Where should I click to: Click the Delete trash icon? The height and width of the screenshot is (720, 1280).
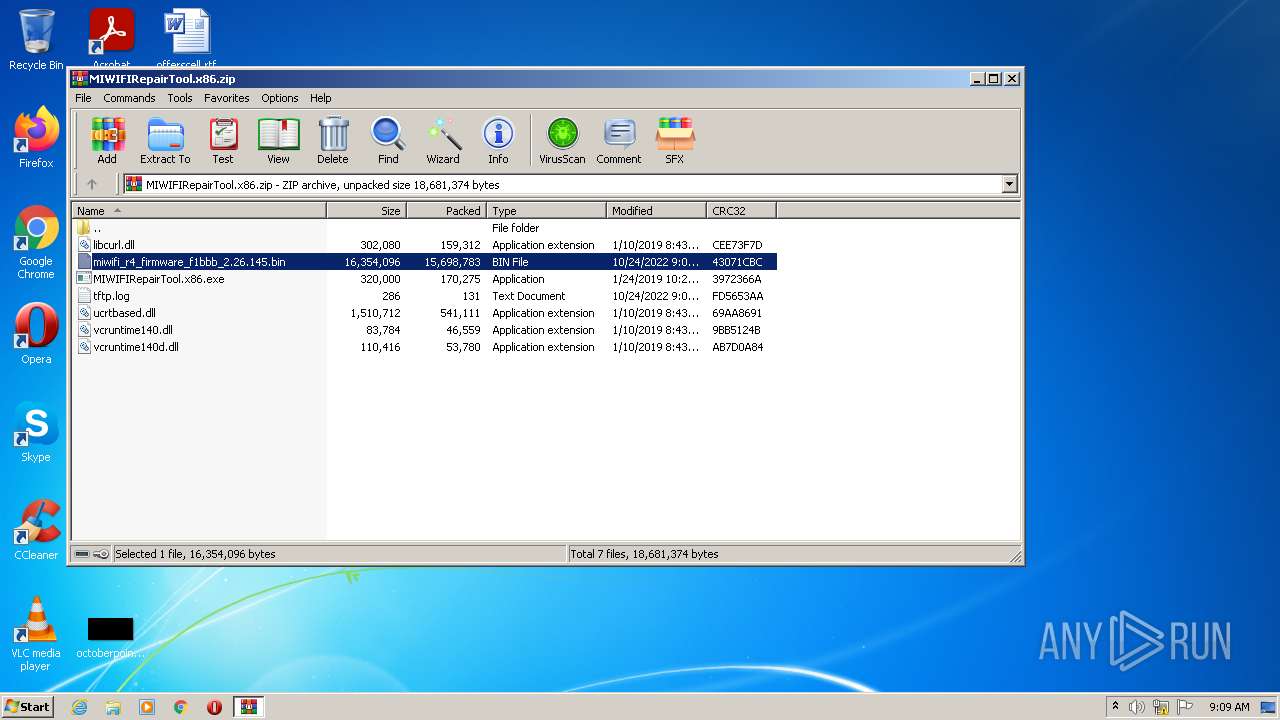point(333,140)
